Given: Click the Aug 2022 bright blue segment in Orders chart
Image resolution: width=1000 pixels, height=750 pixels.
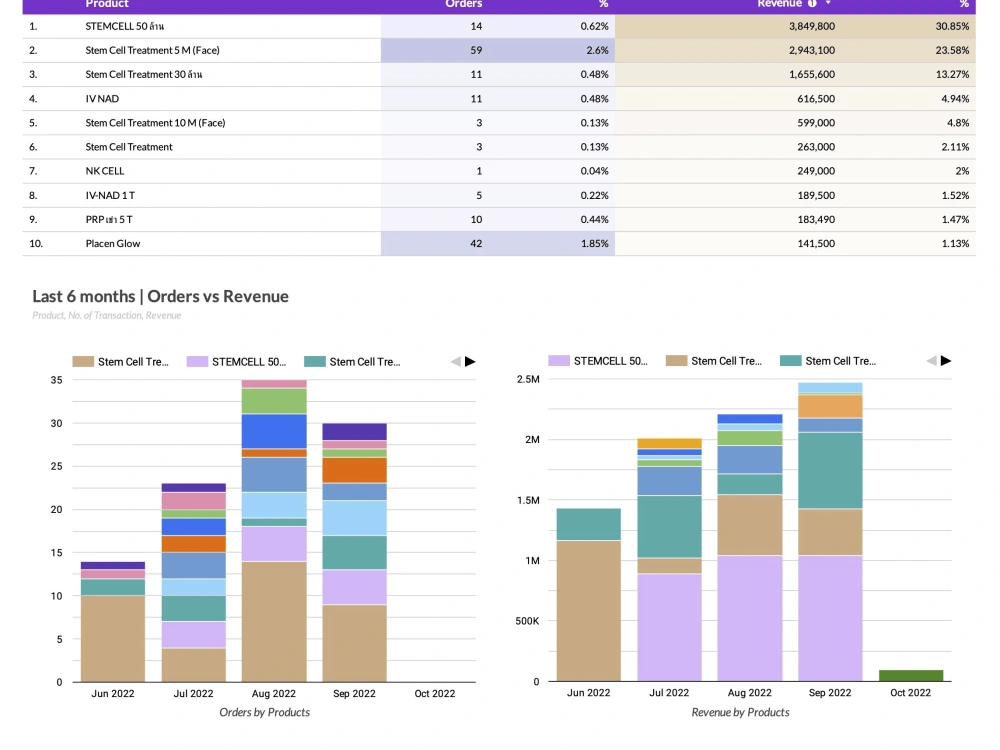Looking at the screenshot, I should point(274,432).
